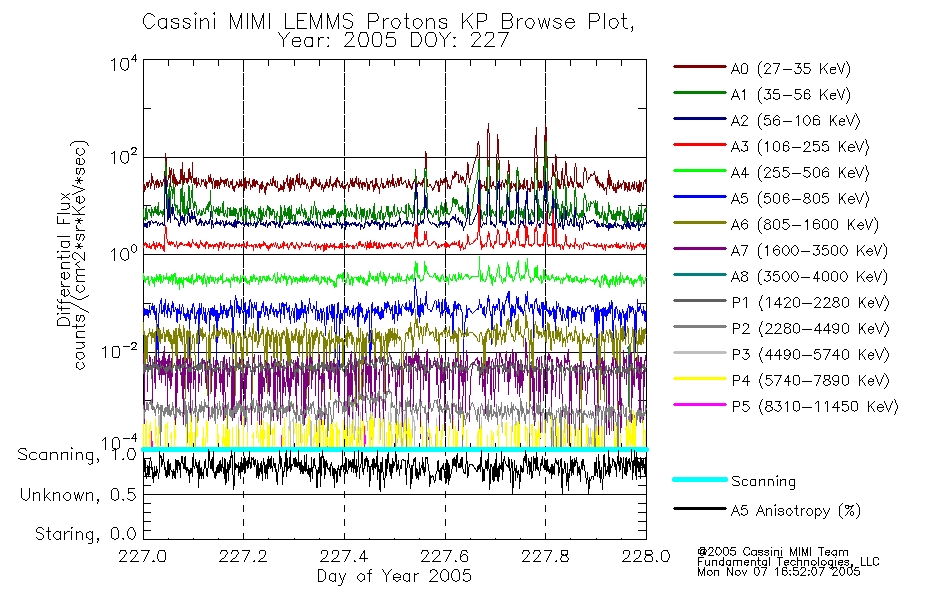Click the A3 (106-255 KeV) legend label
The height and width of the screenshot is (600, 950).
coord(800,147)
